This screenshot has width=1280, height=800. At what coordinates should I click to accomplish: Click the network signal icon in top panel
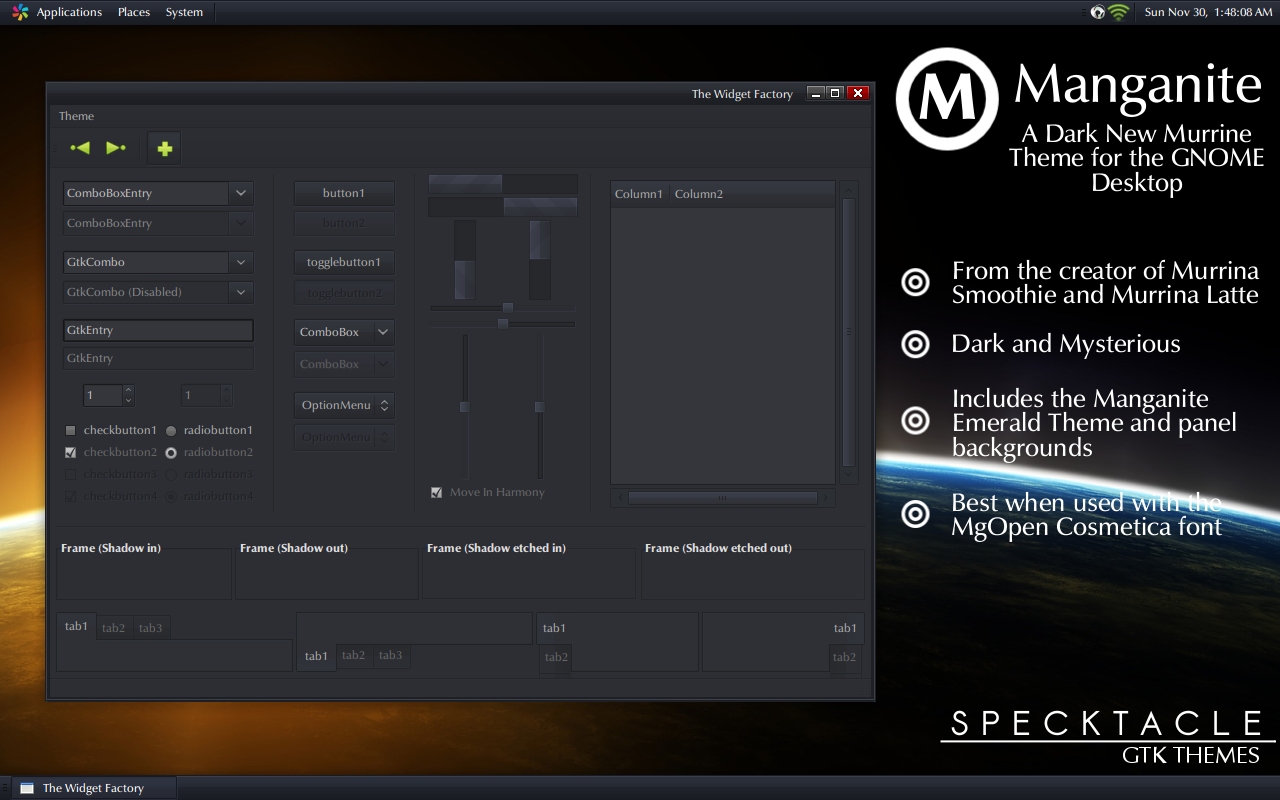click(1119, 12)
